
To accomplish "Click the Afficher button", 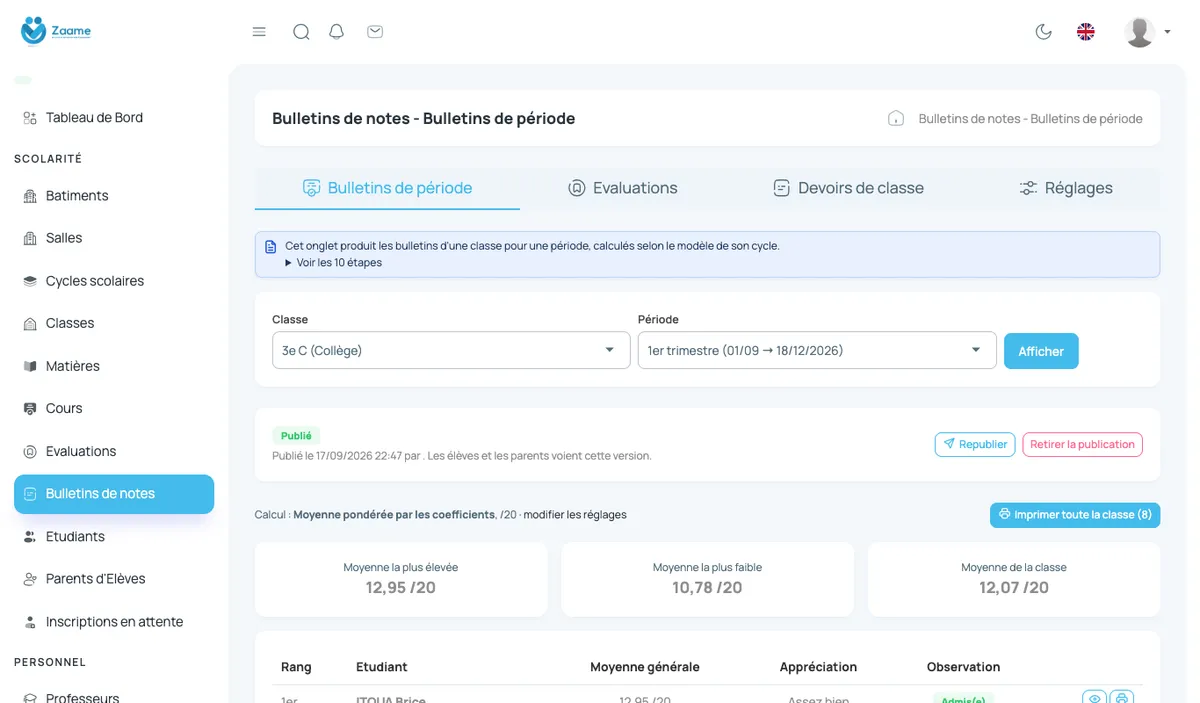I will tap(1041, 351).
